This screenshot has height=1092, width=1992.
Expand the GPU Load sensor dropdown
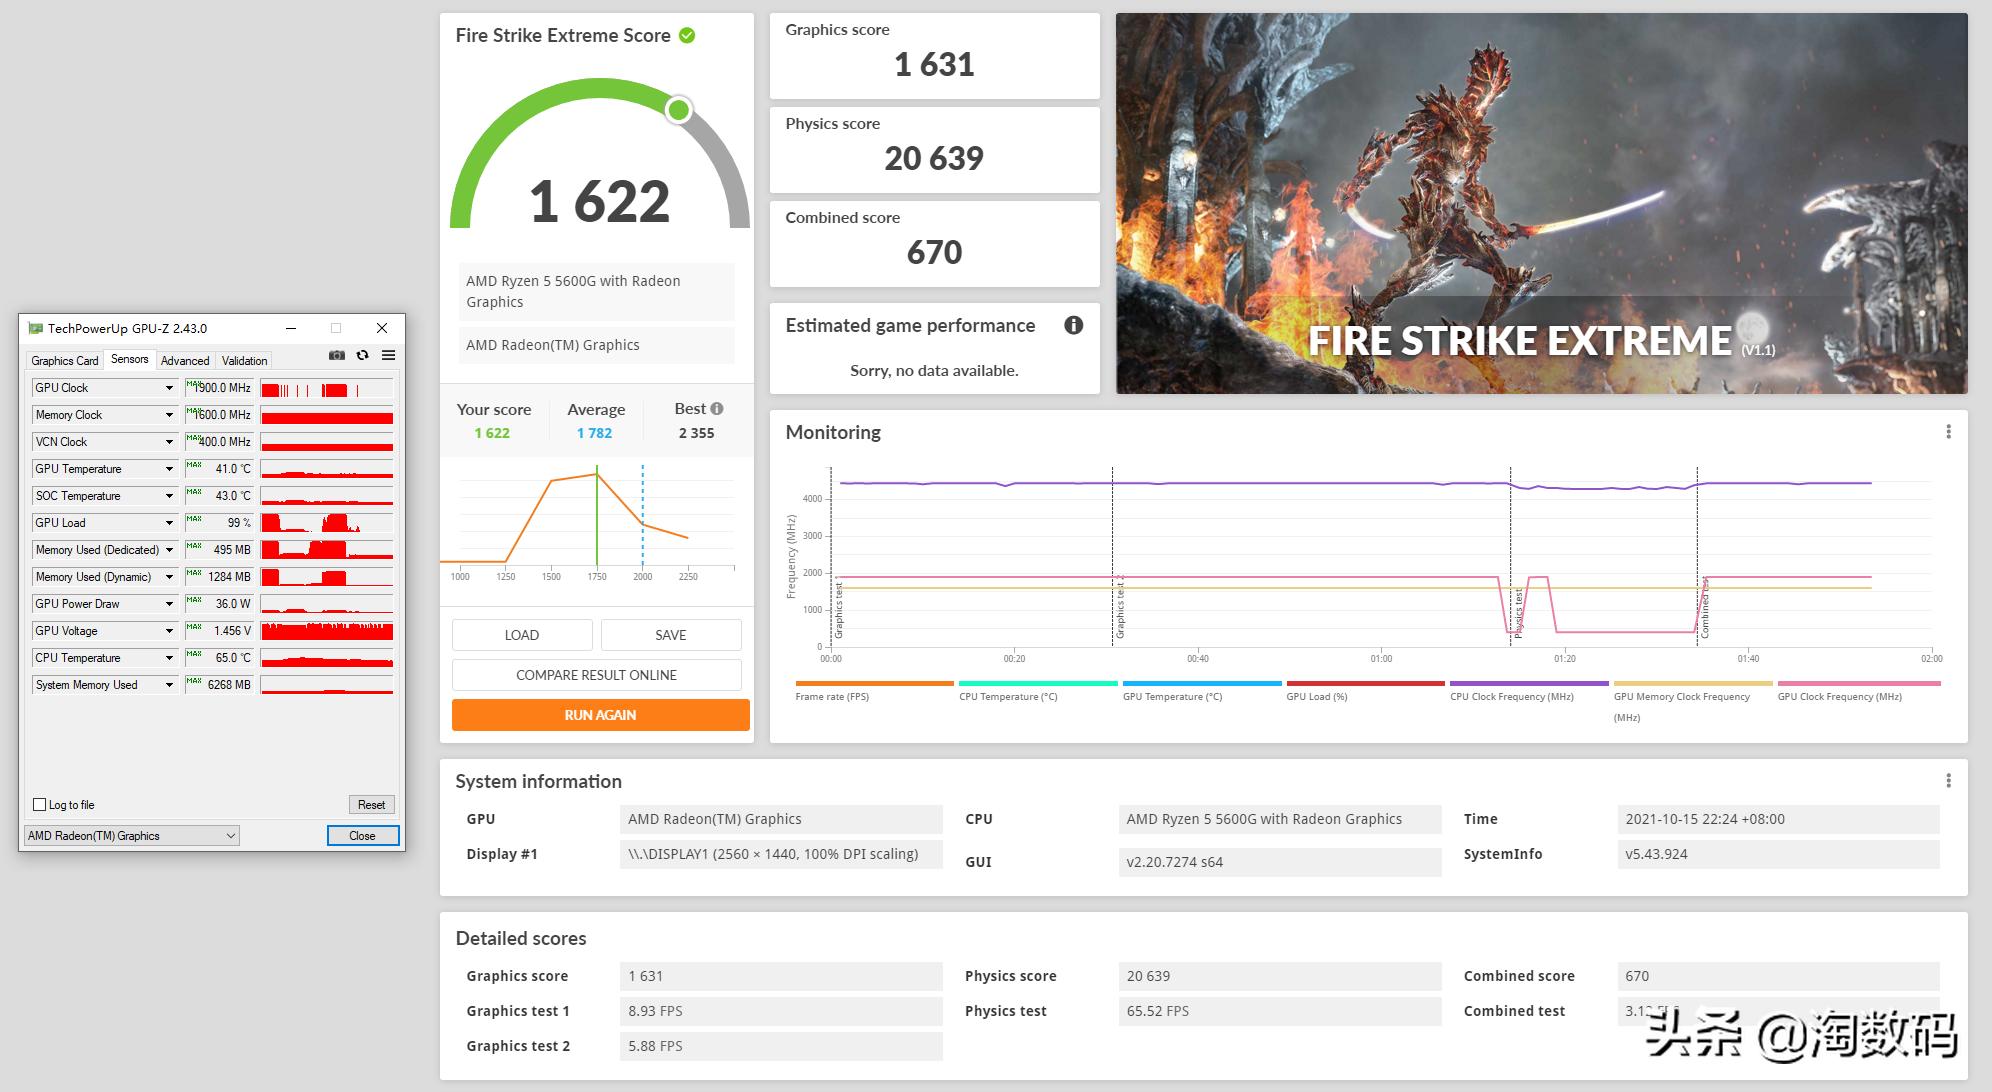click(x=169, y=523)
